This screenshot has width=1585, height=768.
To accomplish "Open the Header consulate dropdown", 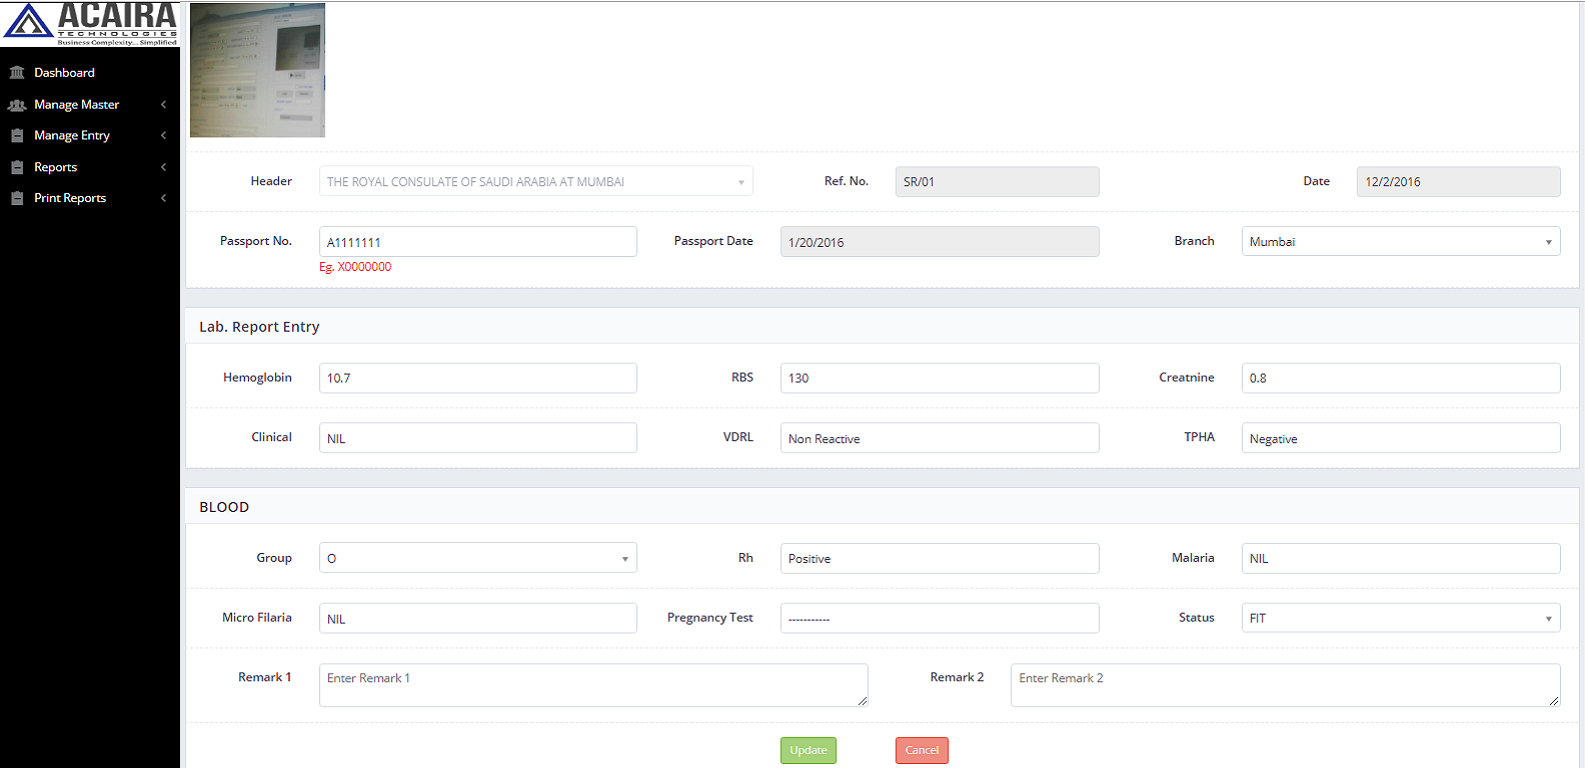I will (535, 182).
